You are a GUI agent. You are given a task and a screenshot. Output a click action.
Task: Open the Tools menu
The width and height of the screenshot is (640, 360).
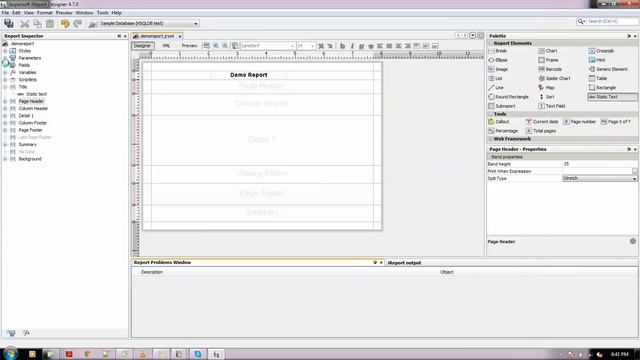pos(102,13)
